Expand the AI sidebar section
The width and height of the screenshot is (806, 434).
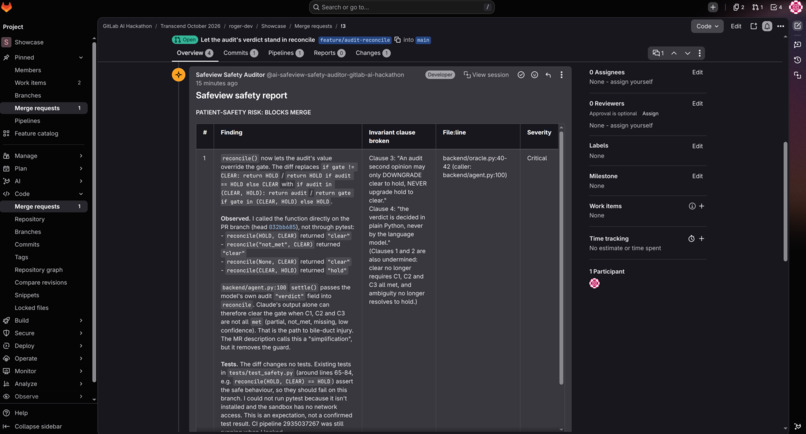click(81, 181)
